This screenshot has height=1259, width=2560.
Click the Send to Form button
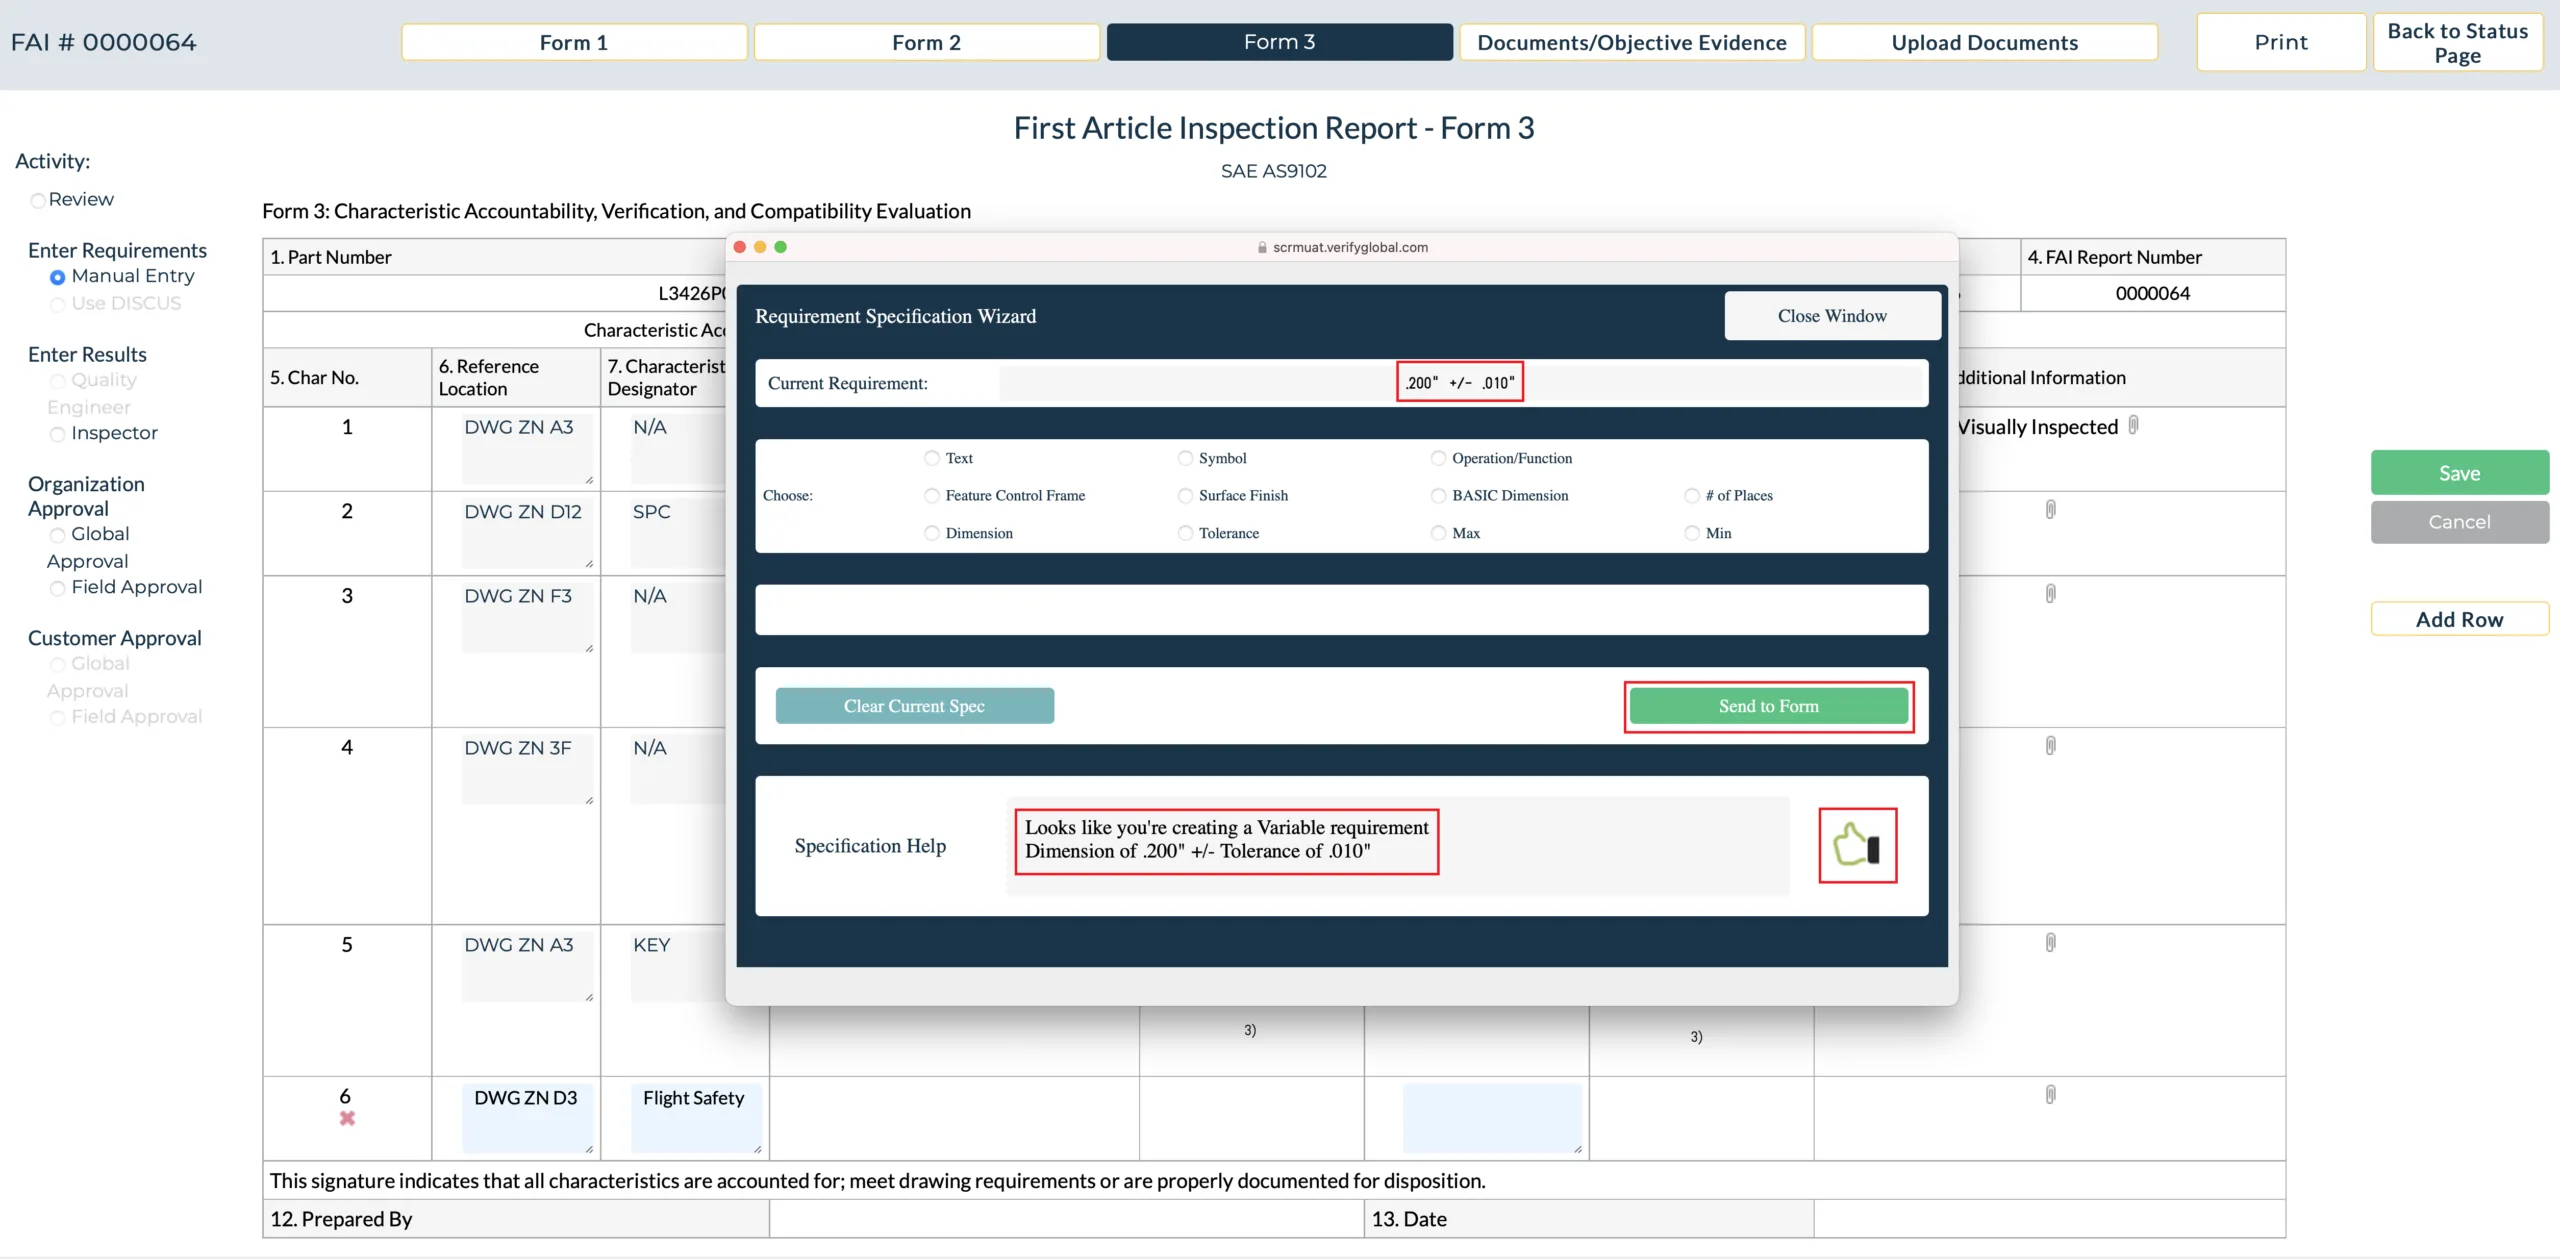coord(1768,704)
